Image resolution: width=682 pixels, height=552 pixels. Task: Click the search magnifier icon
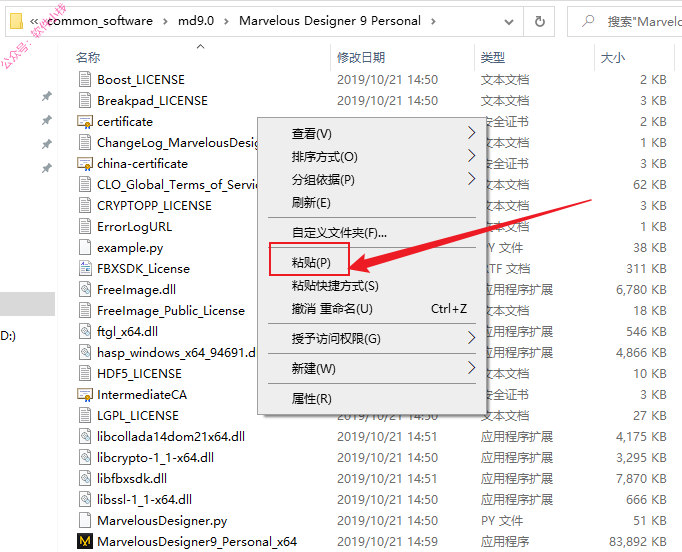click(588, 21)
